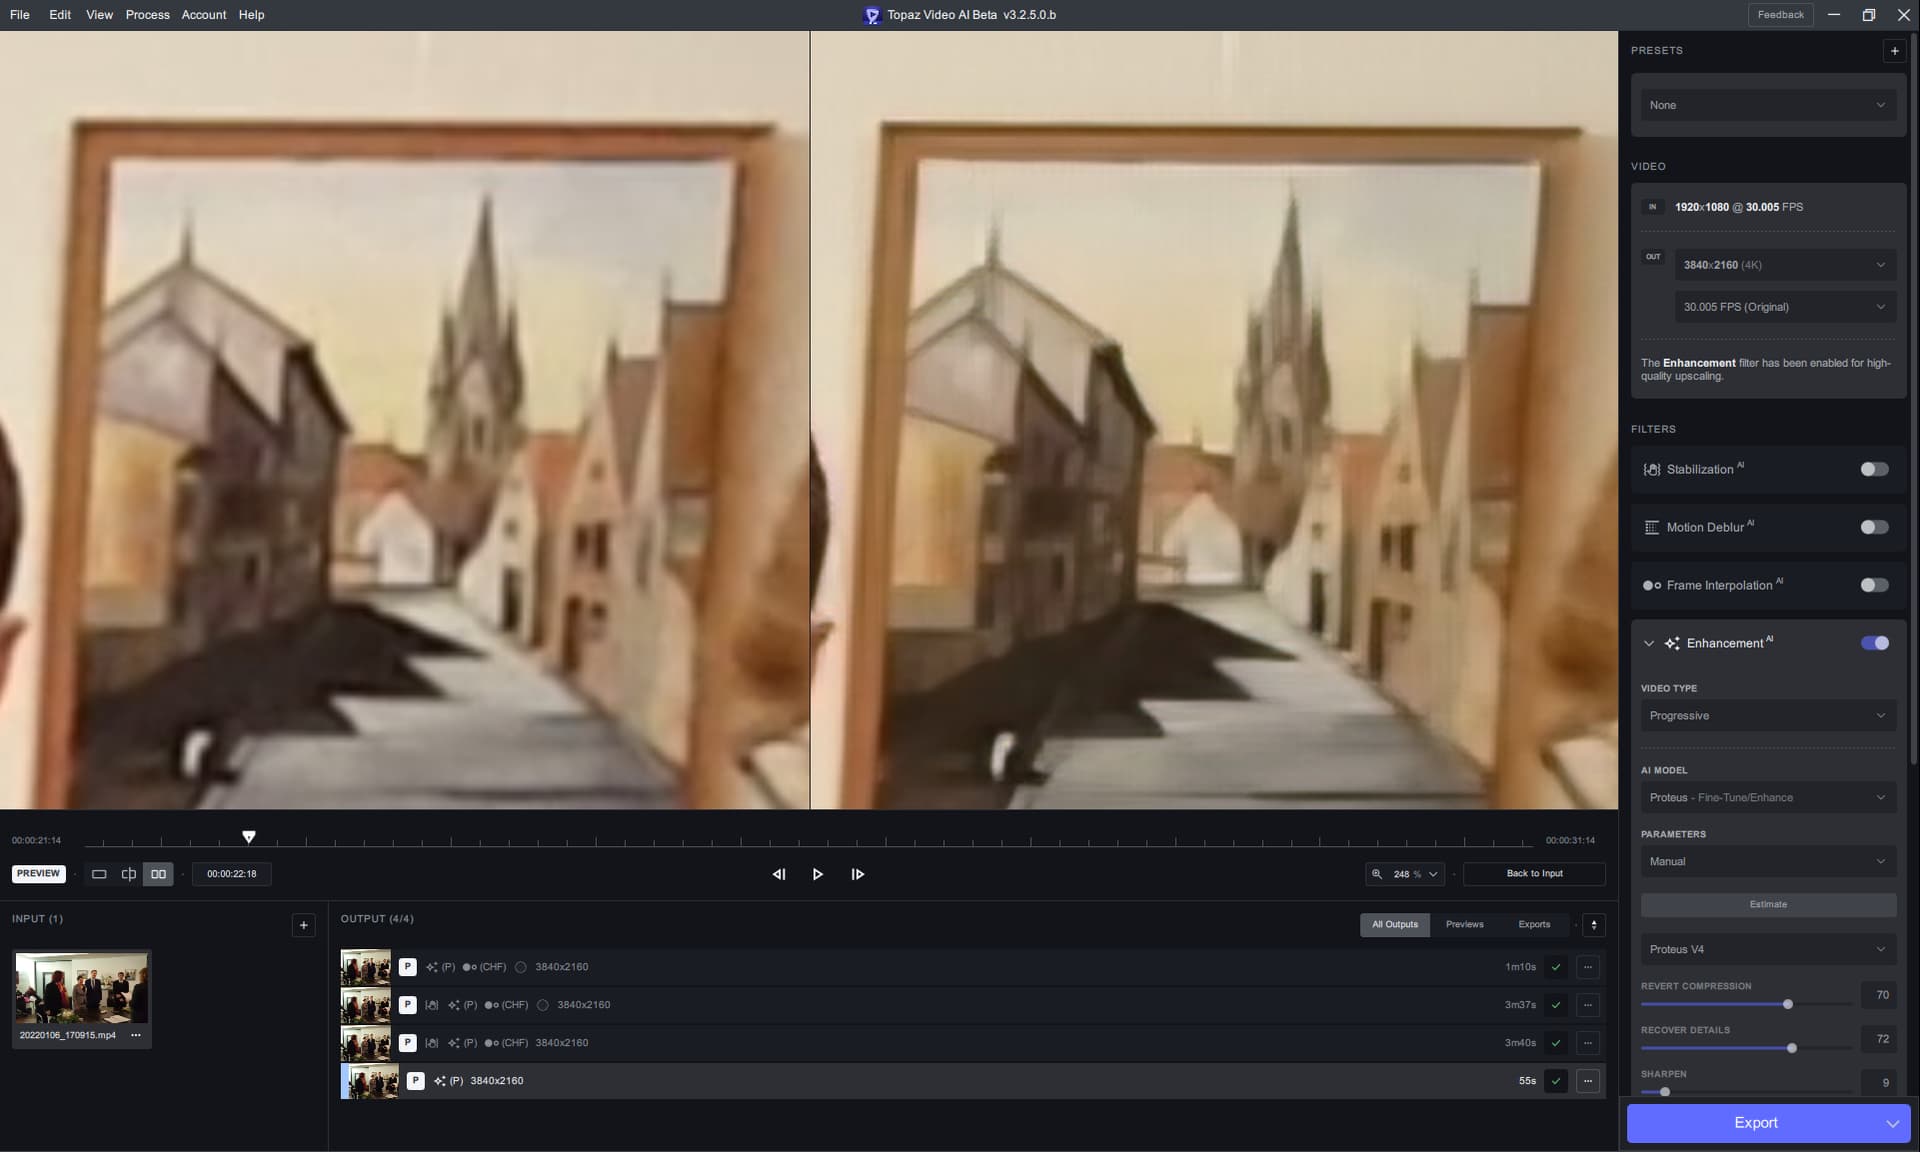The image size is (1920, 1152).
Task: Switch to the Previews tab
Action: pos(1464,925)
